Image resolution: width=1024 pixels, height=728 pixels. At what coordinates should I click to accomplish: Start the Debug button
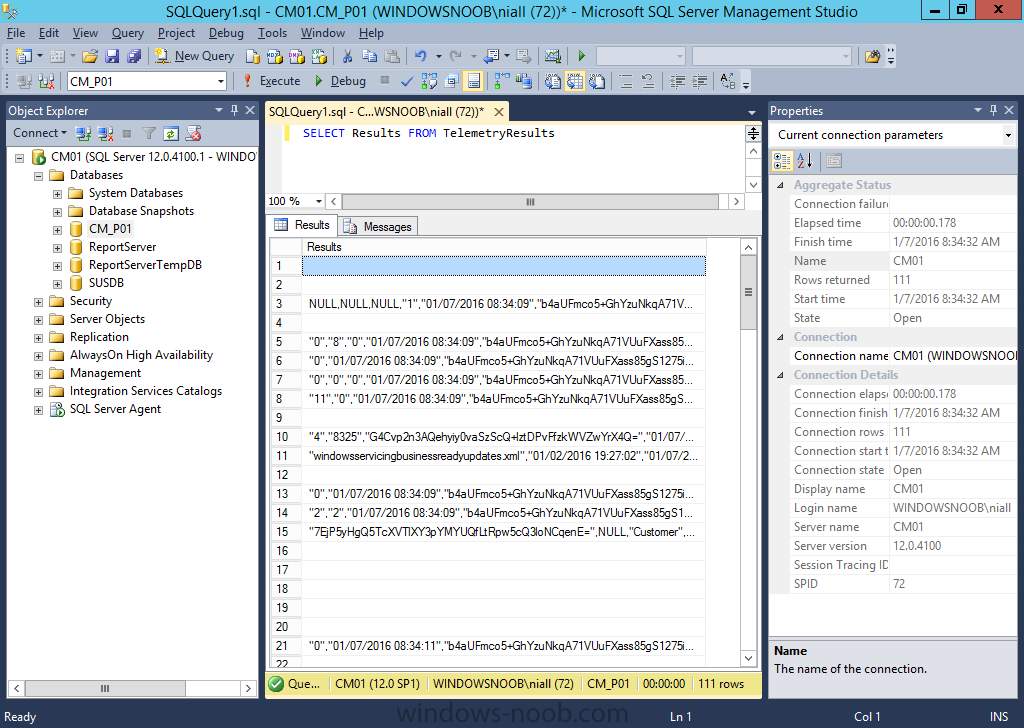(x=340, y=81)
